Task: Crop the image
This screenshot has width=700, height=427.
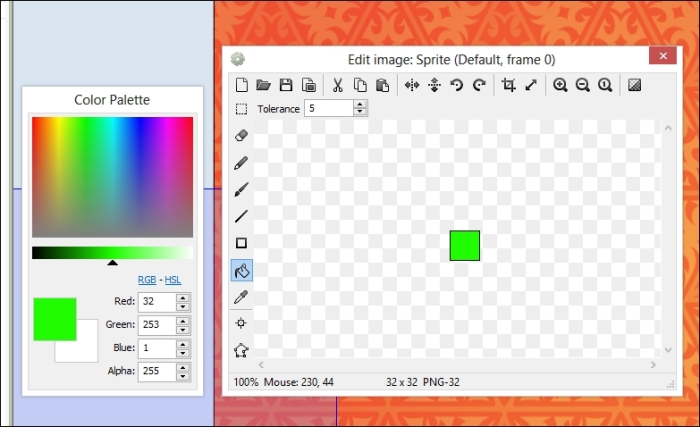Action: [x=508, y=84]
